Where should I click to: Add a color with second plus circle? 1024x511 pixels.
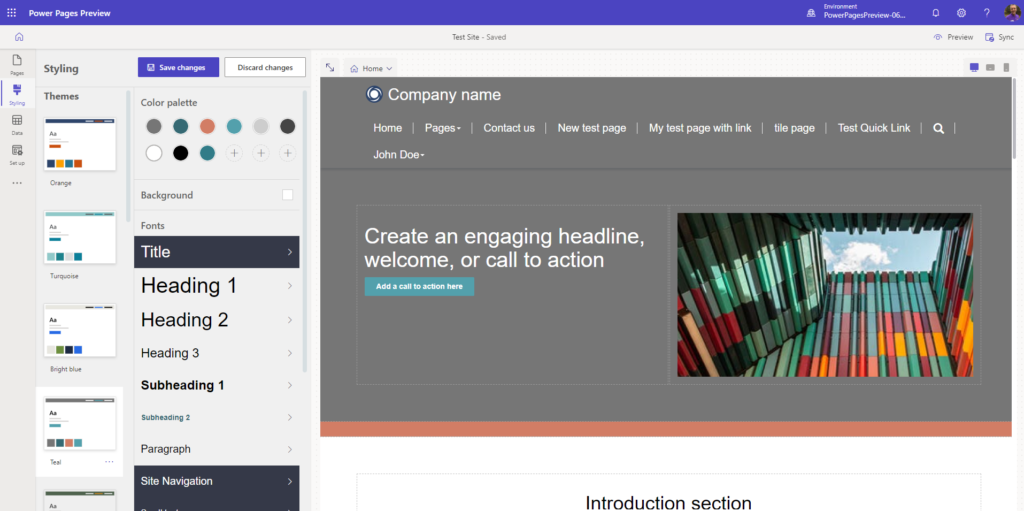pyautogui.click(x=261, y=153)
